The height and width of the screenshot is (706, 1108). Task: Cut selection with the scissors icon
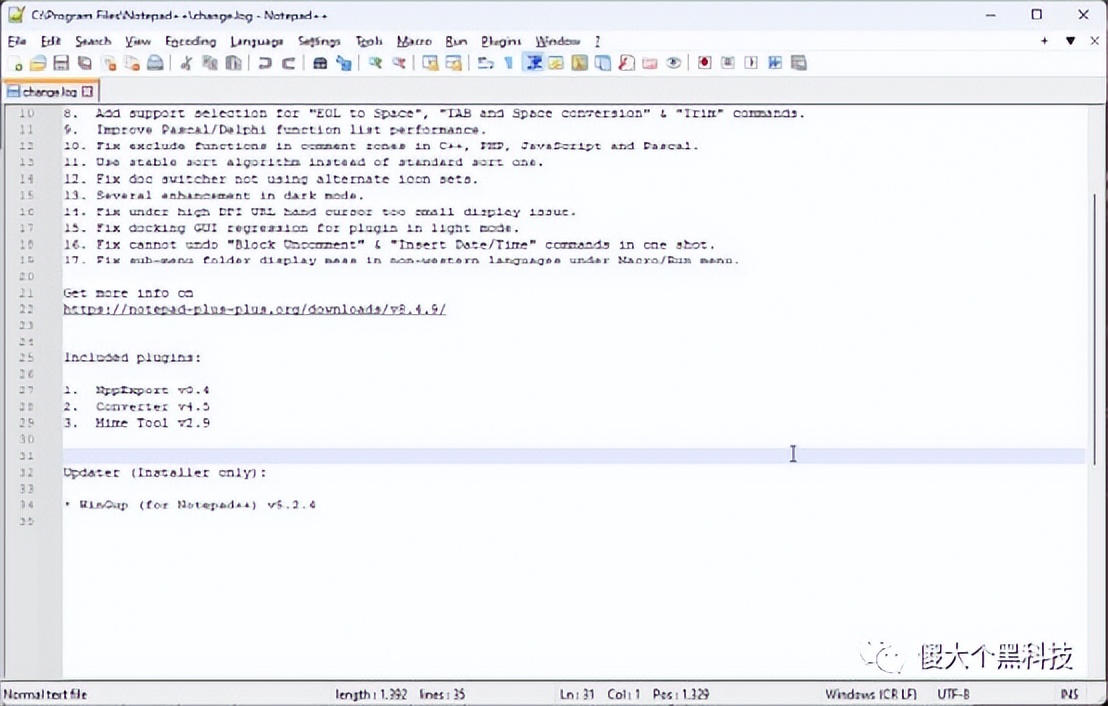coord(186,64)
